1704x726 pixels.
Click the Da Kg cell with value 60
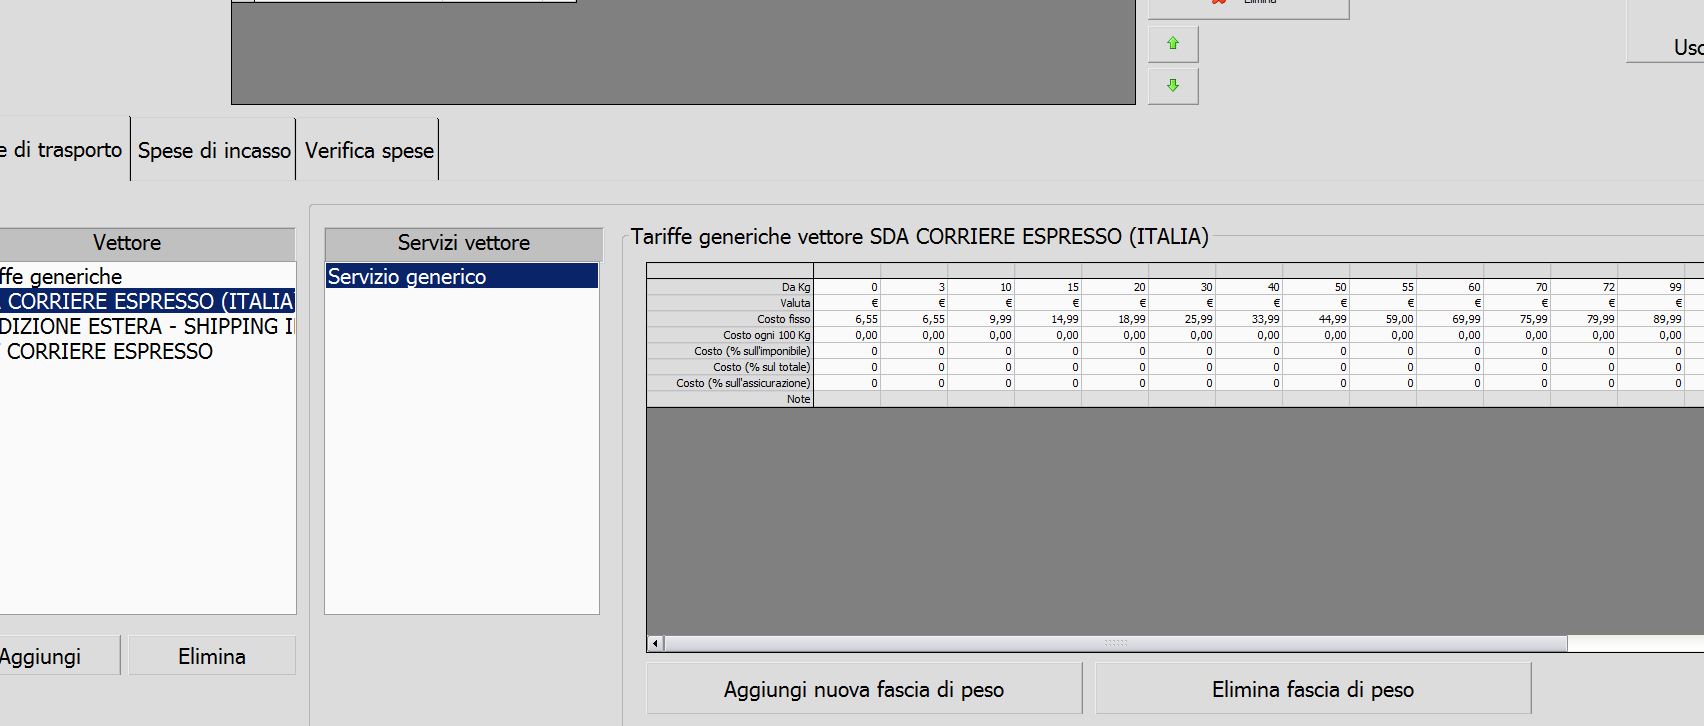[x=1450, y=287]
